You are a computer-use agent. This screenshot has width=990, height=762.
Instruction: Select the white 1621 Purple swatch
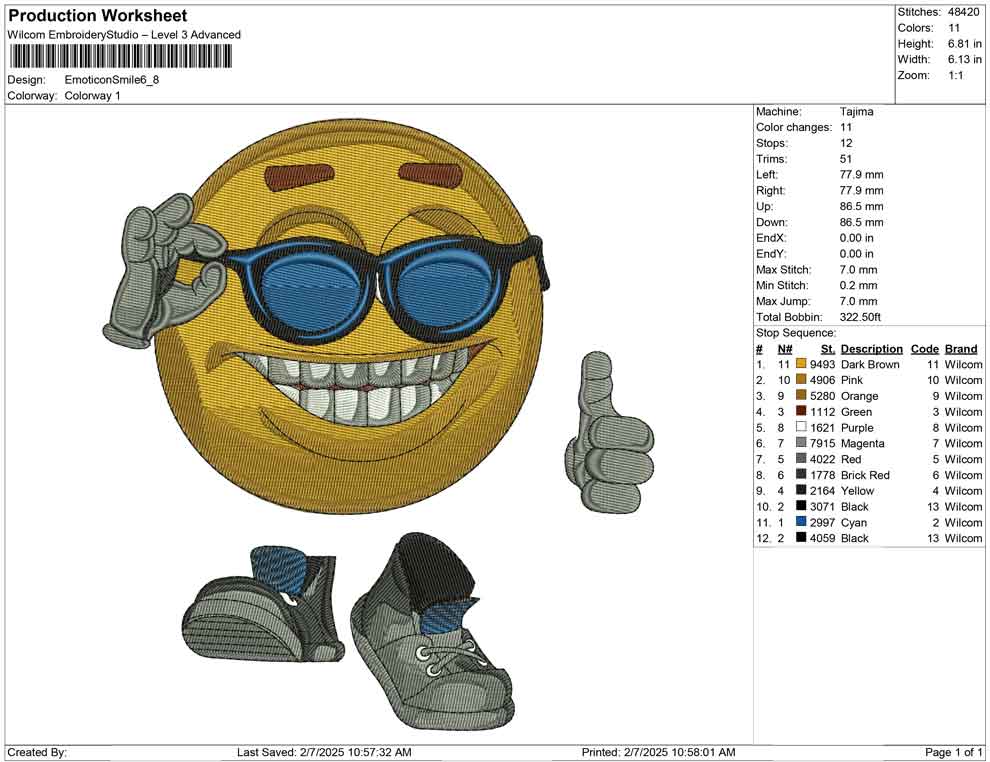click(x=801, y=427)
